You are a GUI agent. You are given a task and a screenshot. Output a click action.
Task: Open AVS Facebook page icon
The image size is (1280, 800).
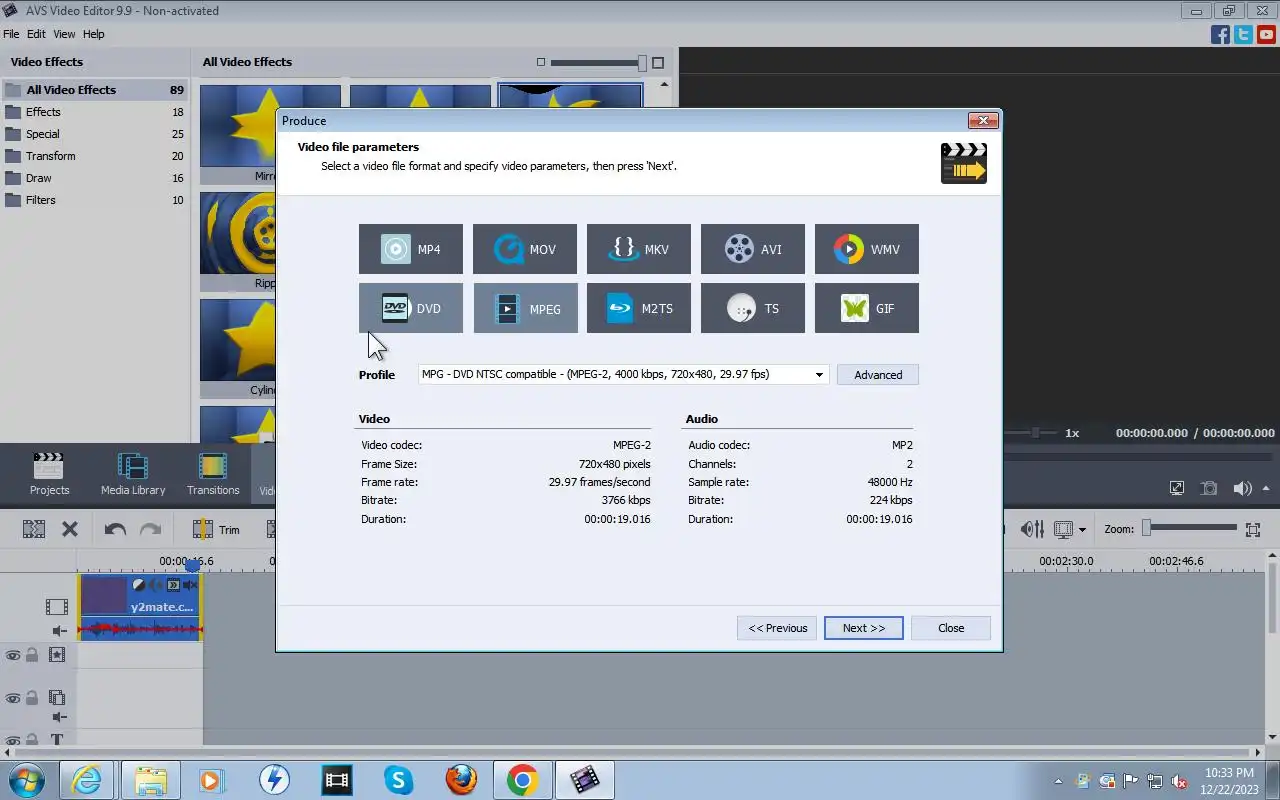click(1220, 34)
